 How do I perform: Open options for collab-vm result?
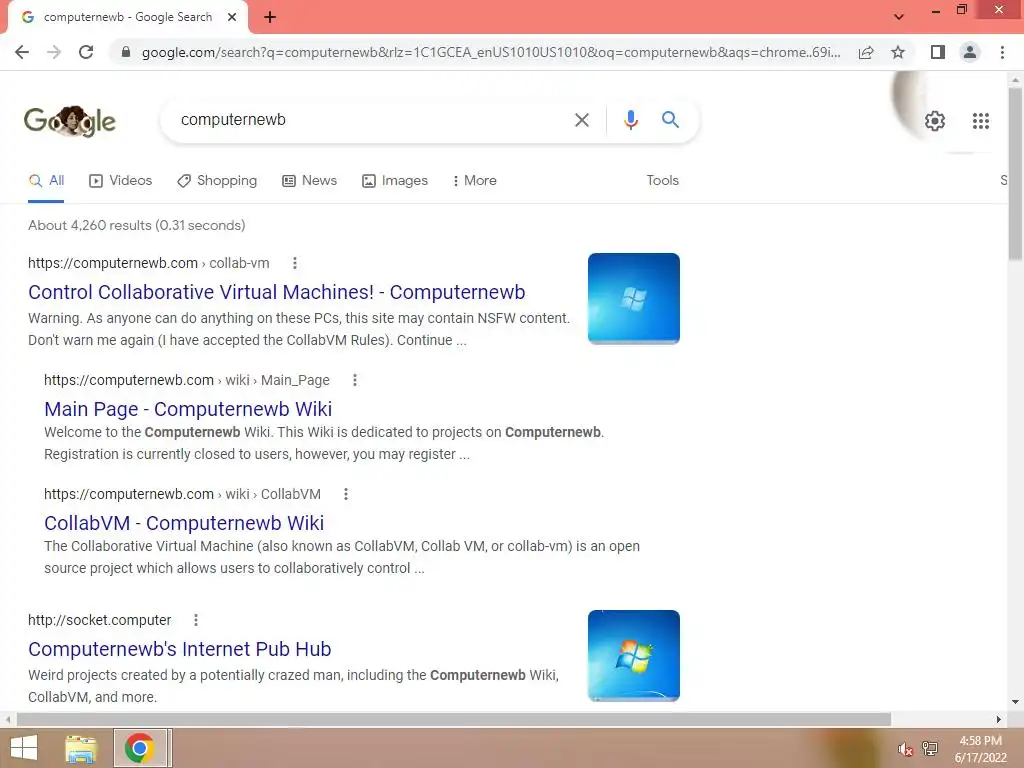pos(295,263)
